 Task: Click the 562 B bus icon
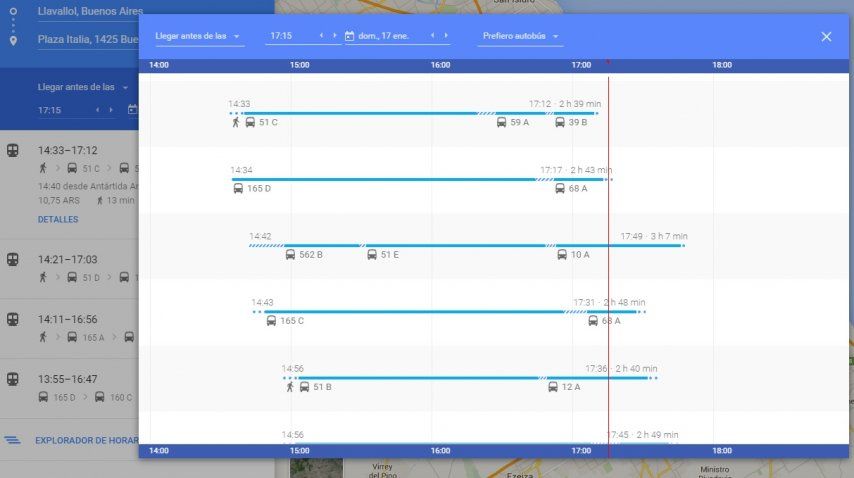pyautogui.click(x=290, y=254)
